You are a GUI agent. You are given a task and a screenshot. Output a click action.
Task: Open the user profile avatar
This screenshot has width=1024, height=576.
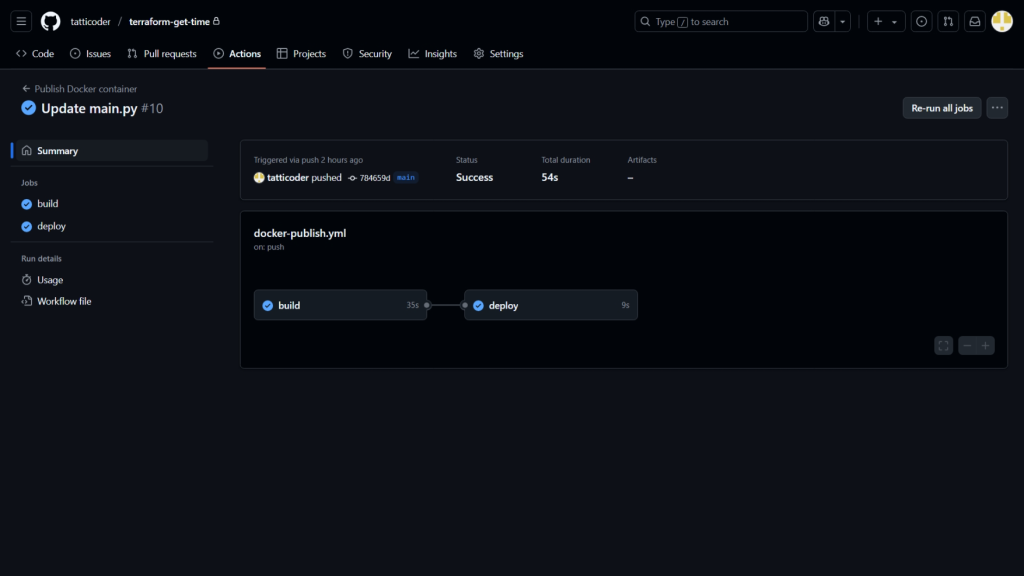(1002, 21)
